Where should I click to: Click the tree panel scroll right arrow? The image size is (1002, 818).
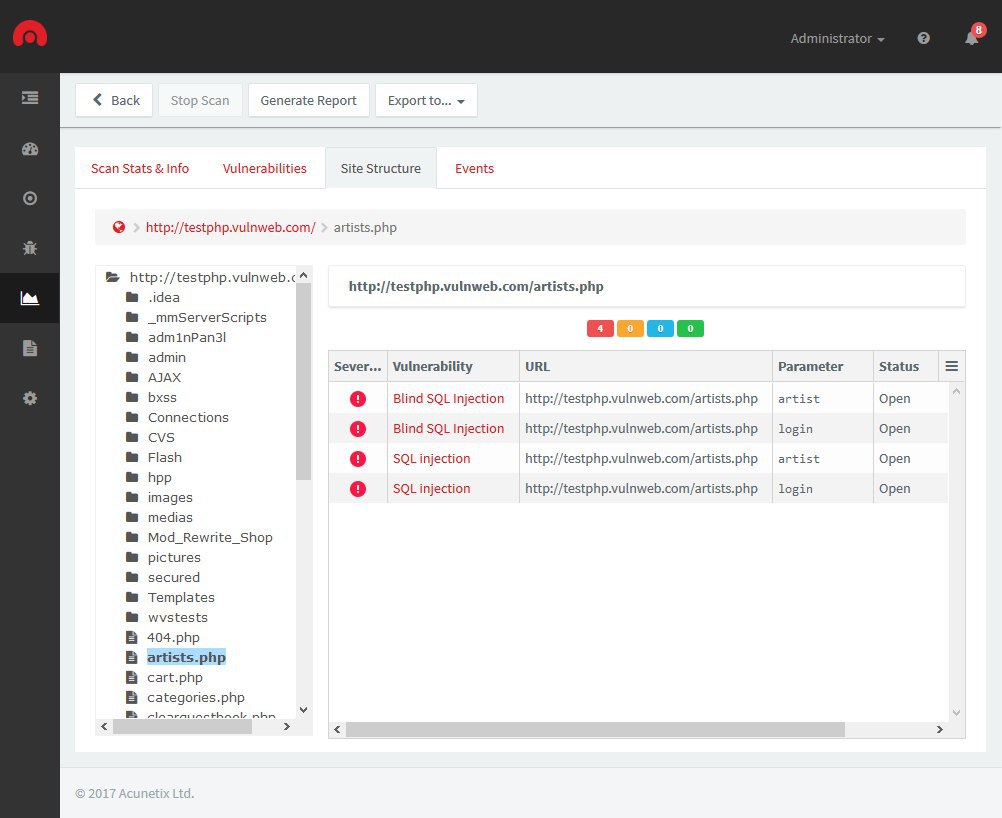click(287, 727)
